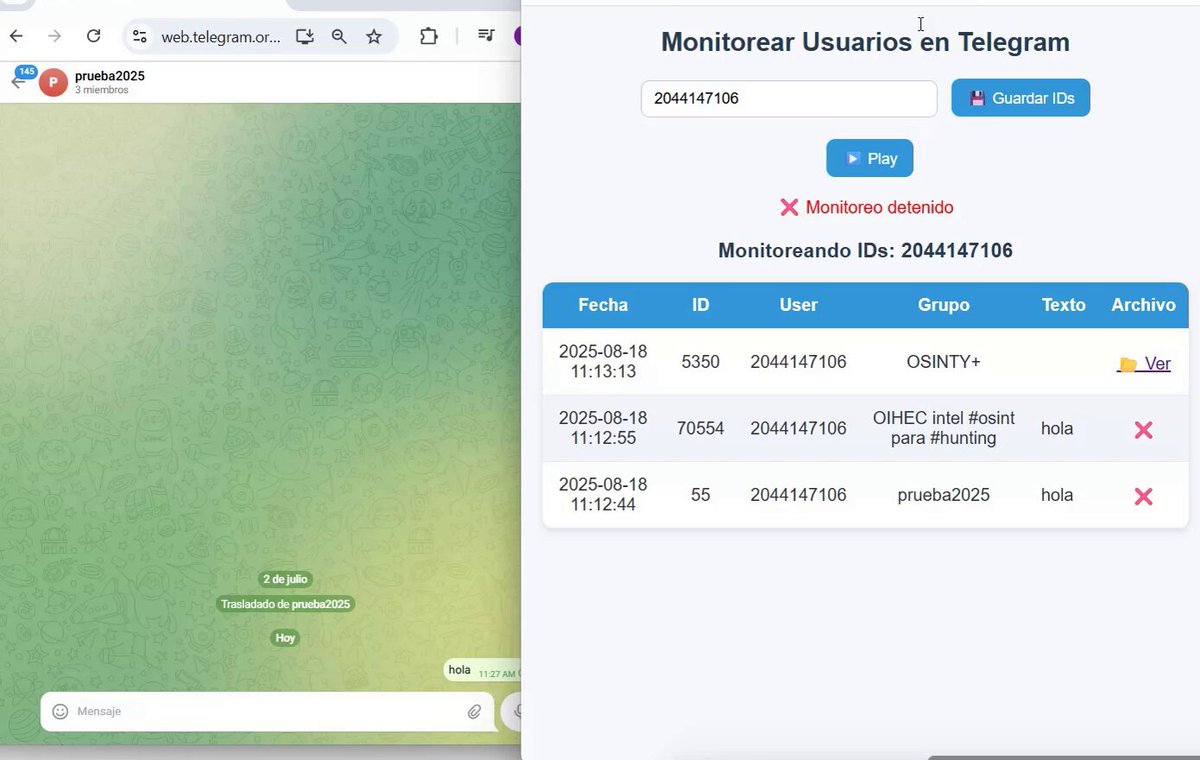Click the web.telegram.org address bar

[x=221, y=37]
